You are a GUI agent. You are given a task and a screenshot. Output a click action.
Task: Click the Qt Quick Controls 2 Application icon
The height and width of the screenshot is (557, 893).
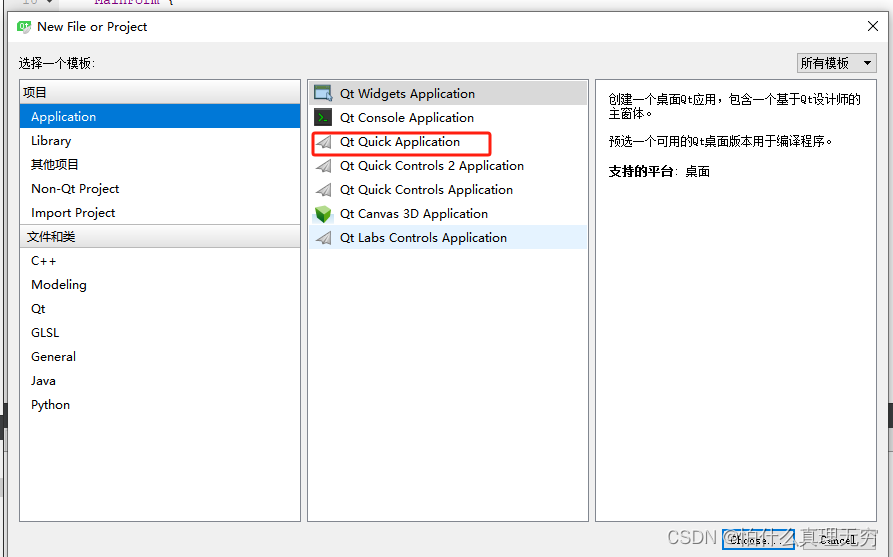[x=323, y=166]
